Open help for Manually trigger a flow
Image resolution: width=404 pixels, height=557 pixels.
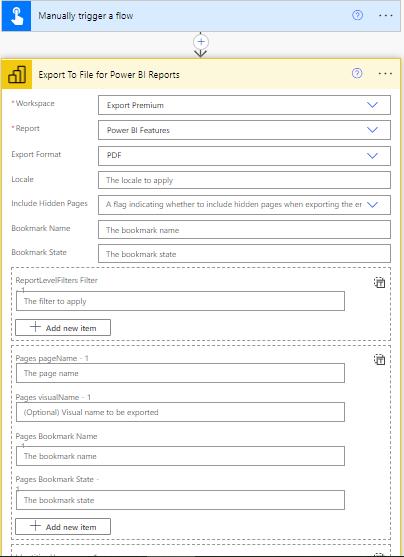click(357, 15)
